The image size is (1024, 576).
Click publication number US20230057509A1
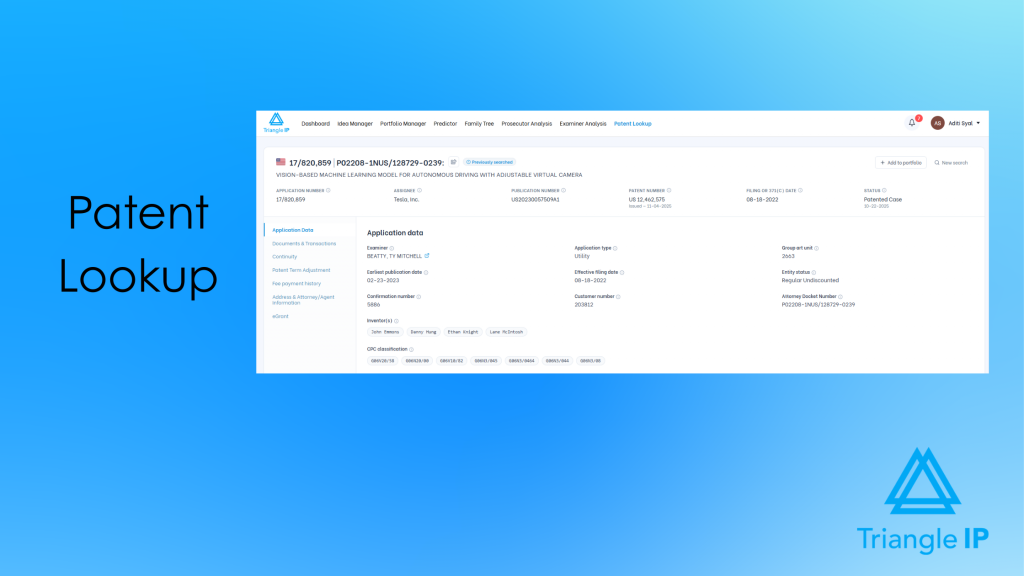(x=536, y=200)
